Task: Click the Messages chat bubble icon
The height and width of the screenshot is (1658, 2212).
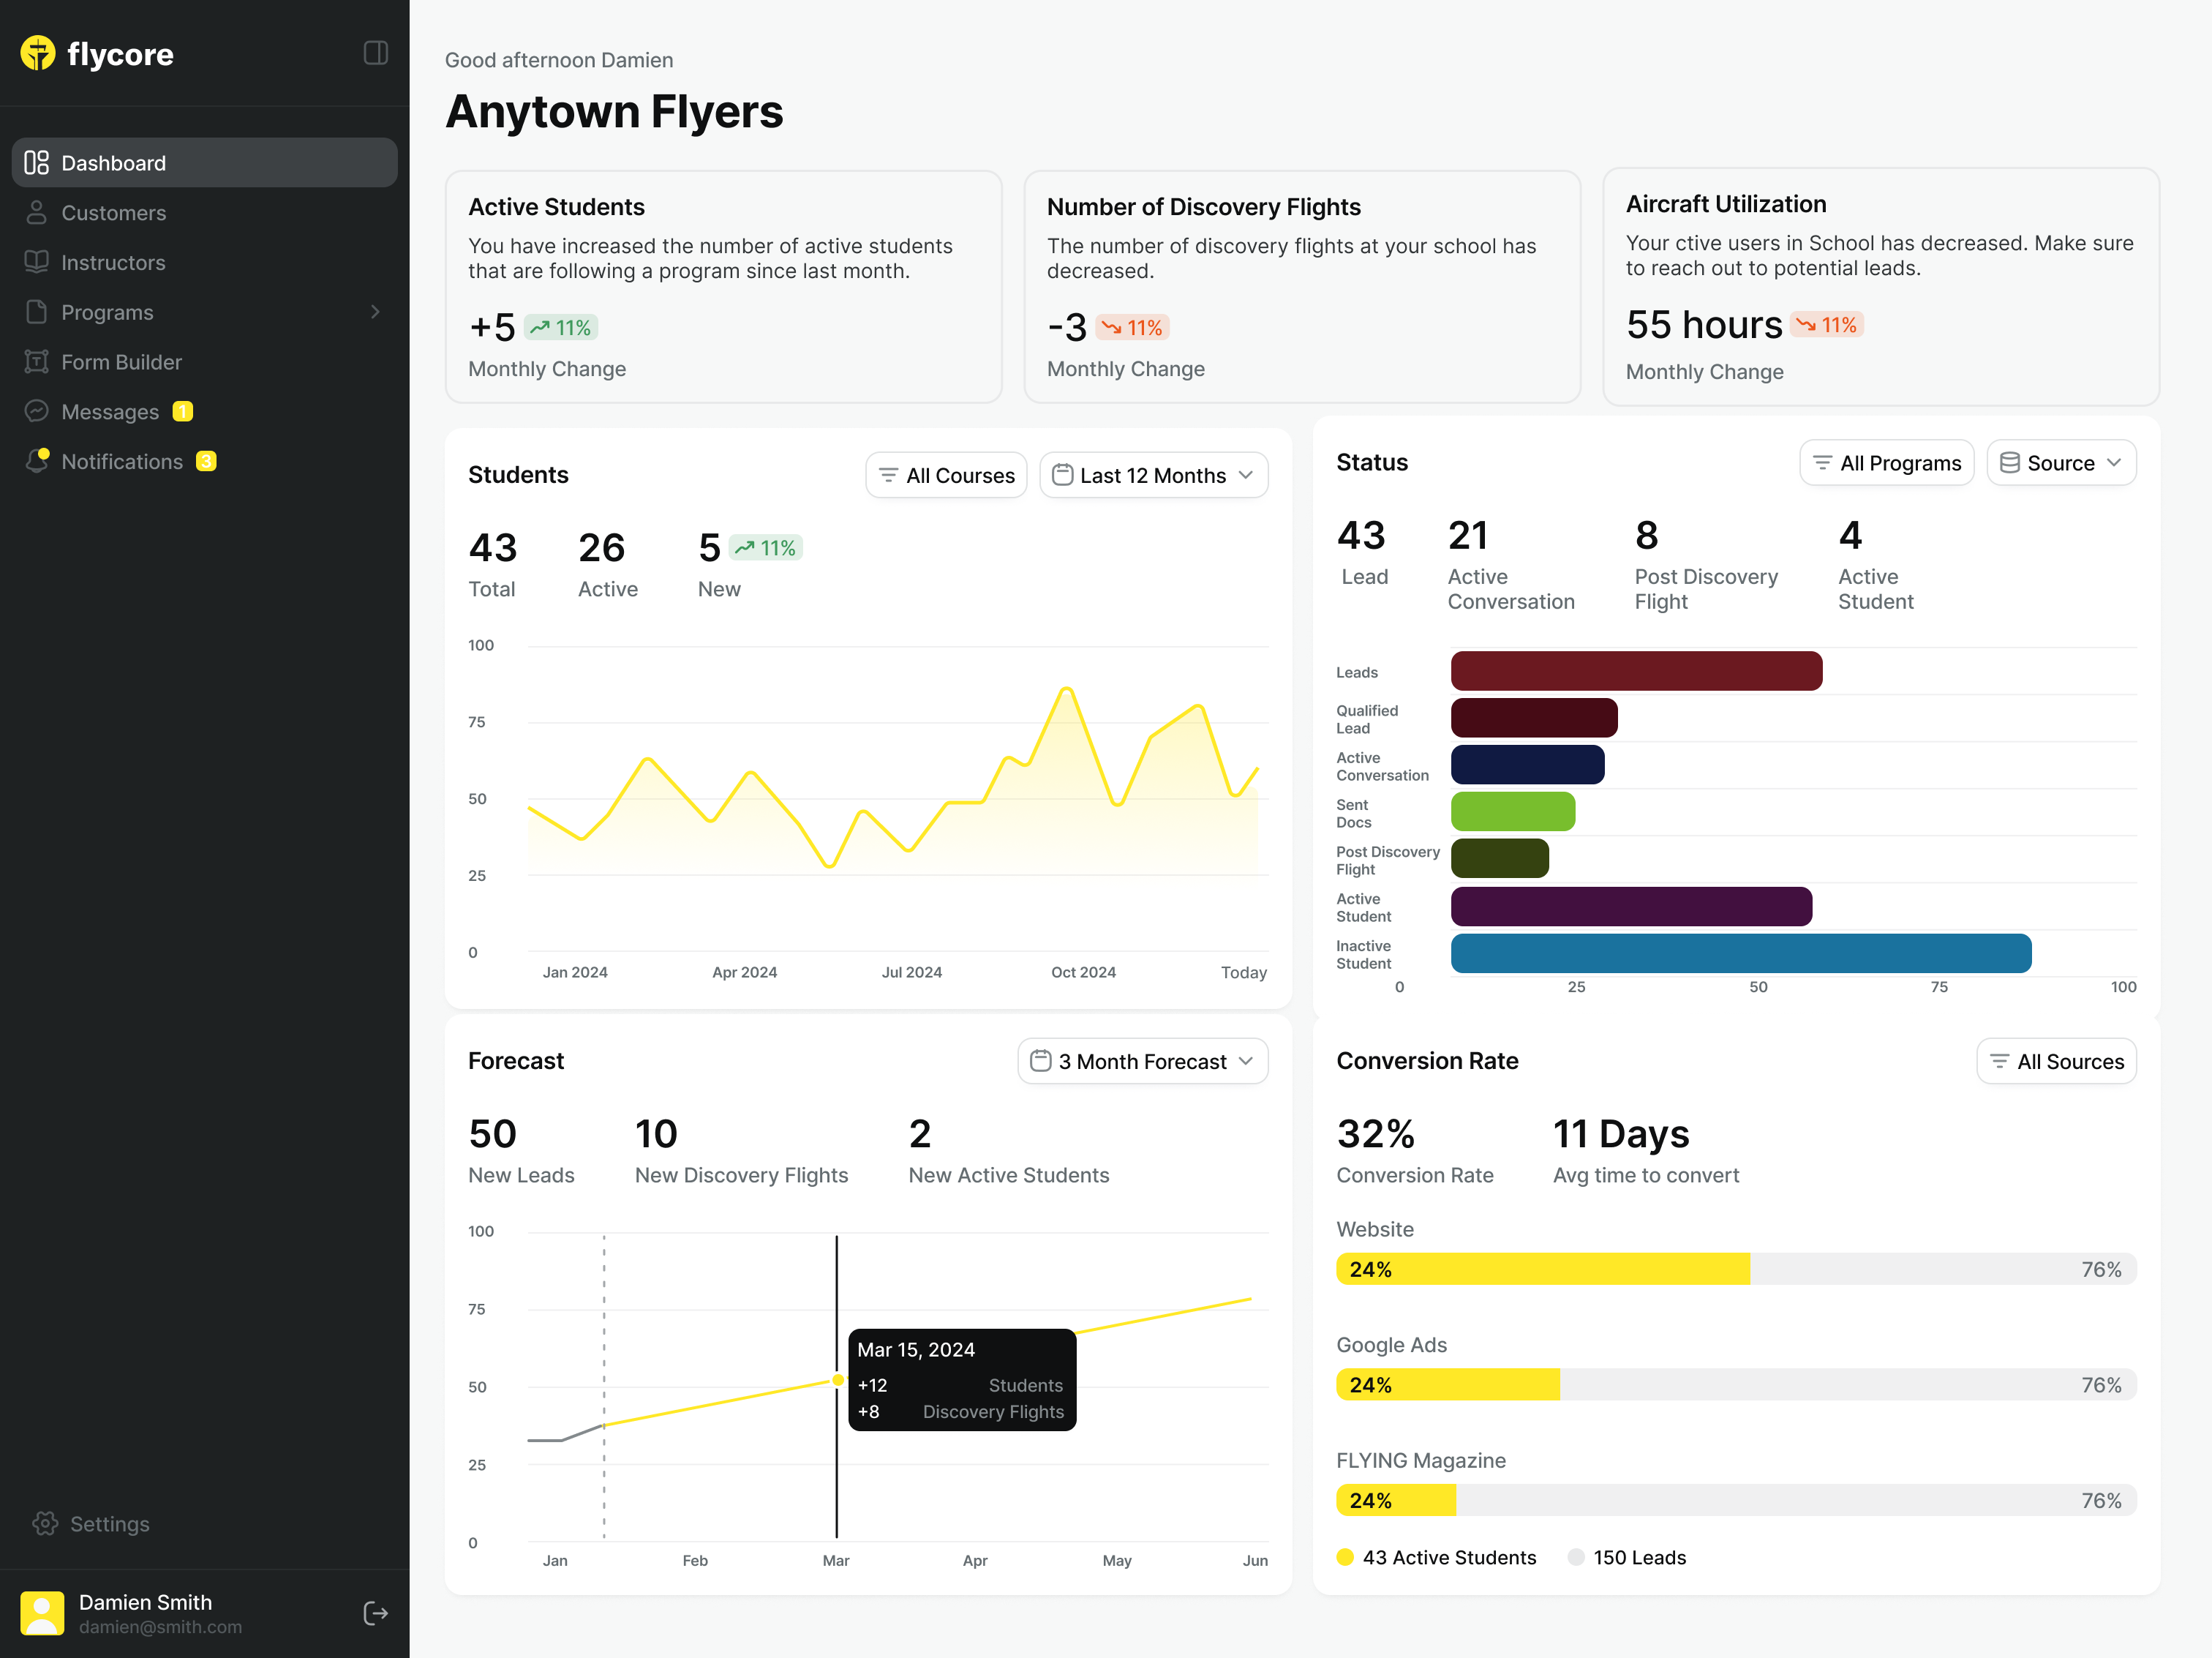Action: tap(37, 411)
